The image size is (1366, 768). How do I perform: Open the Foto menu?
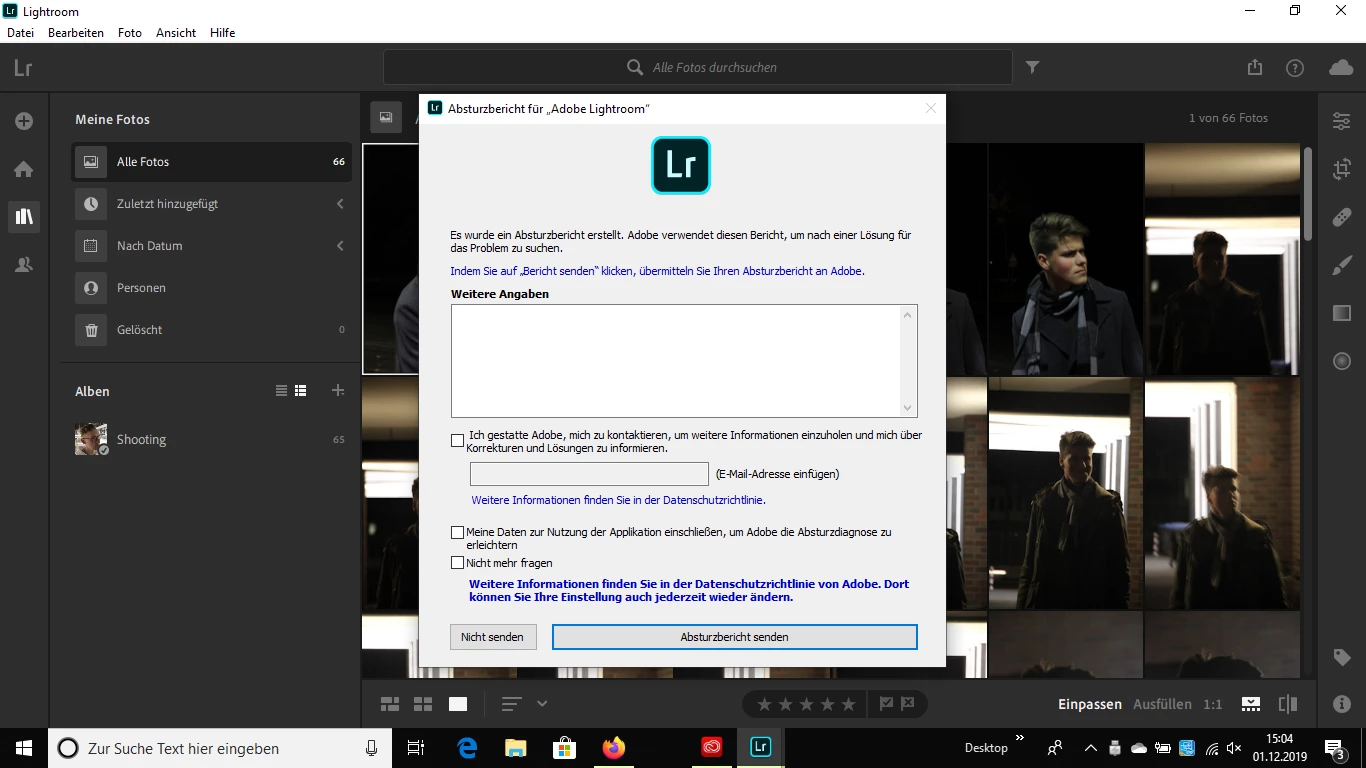[130, 33]
